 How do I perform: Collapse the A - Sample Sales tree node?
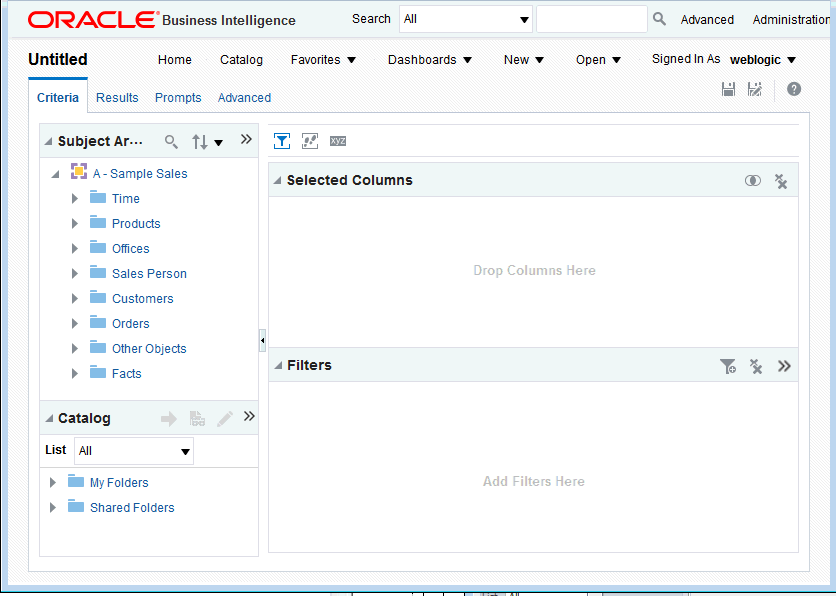pos(55,174)
